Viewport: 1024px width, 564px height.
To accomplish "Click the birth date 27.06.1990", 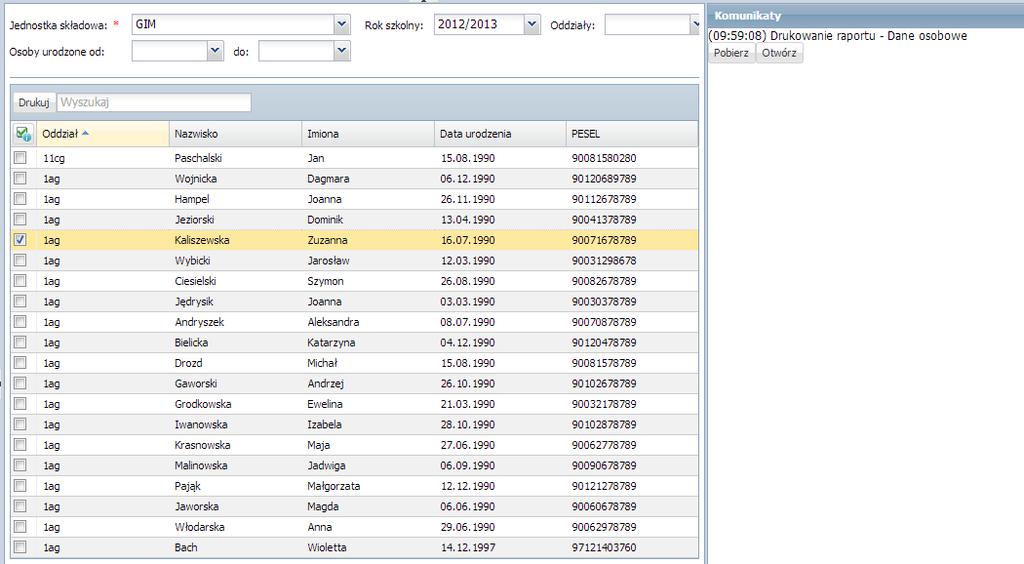I will [x=468, y=445].
